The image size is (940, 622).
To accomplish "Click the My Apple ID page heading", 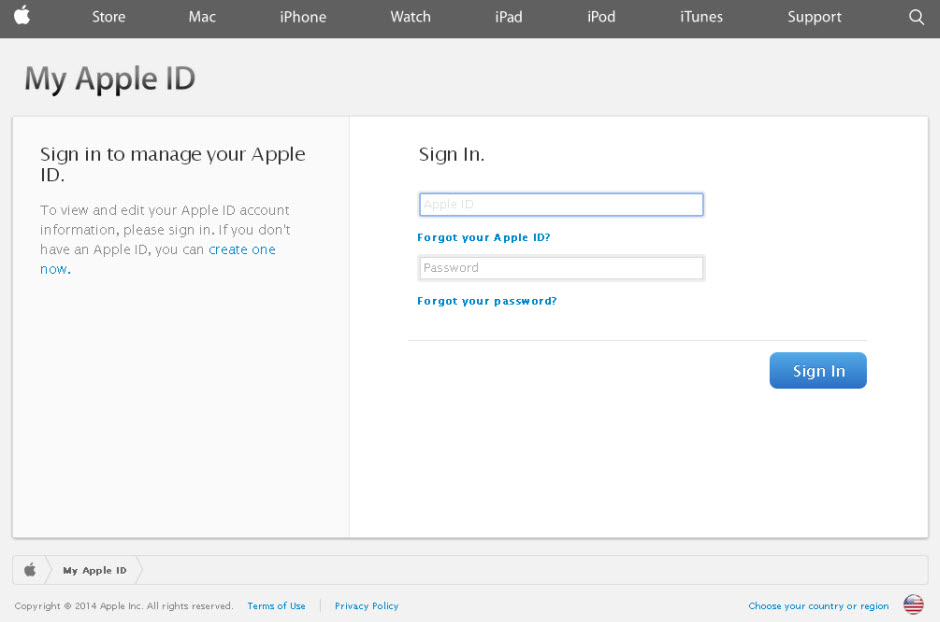I will (110, 78).
